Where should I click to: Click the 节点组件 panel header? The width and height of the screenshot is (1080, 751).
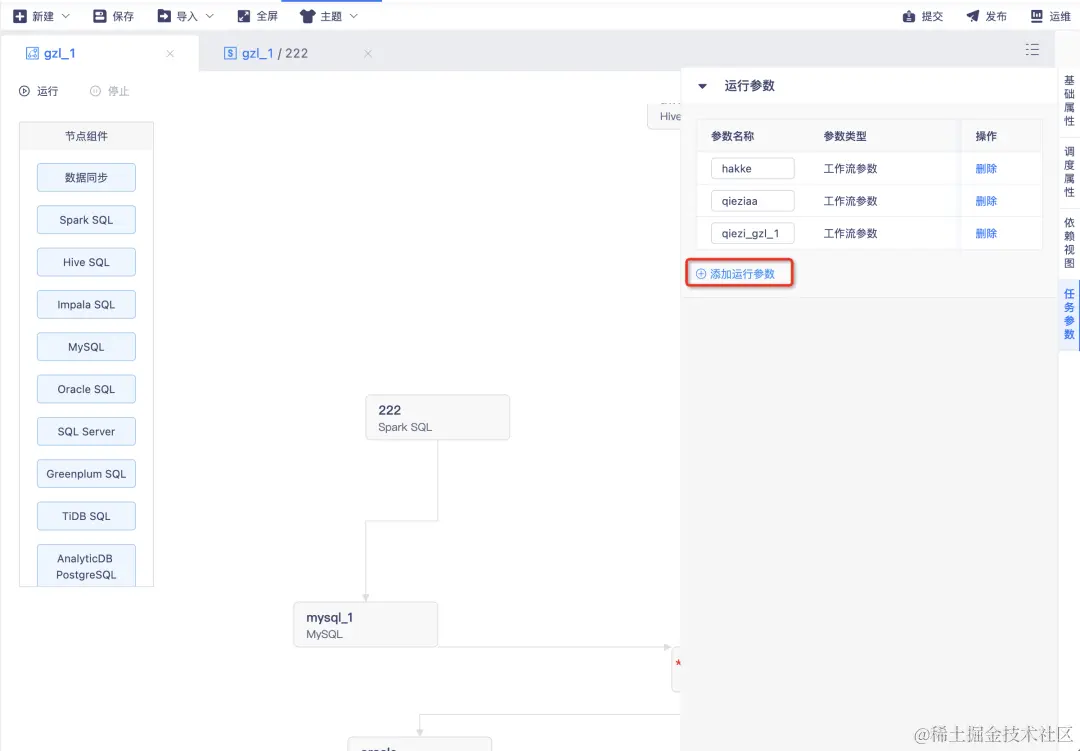(x=86, y=136)
